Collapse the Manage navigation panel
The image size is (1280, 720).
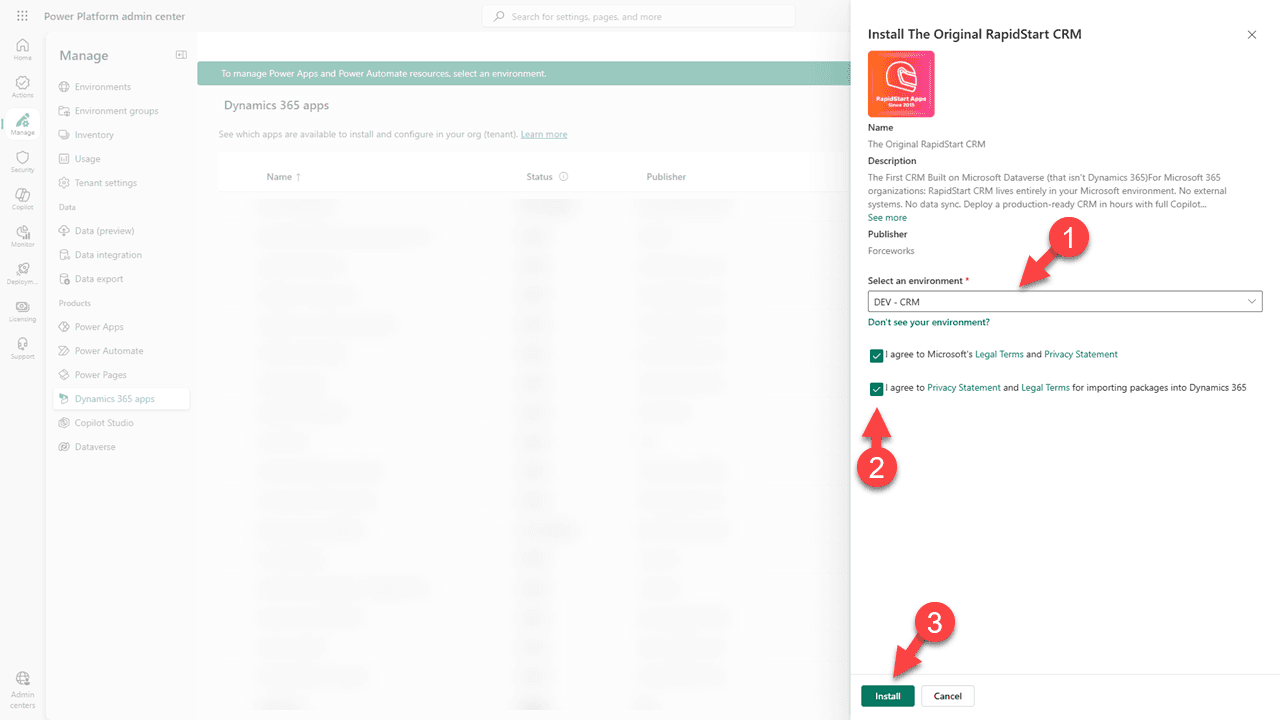pos(181,55)
